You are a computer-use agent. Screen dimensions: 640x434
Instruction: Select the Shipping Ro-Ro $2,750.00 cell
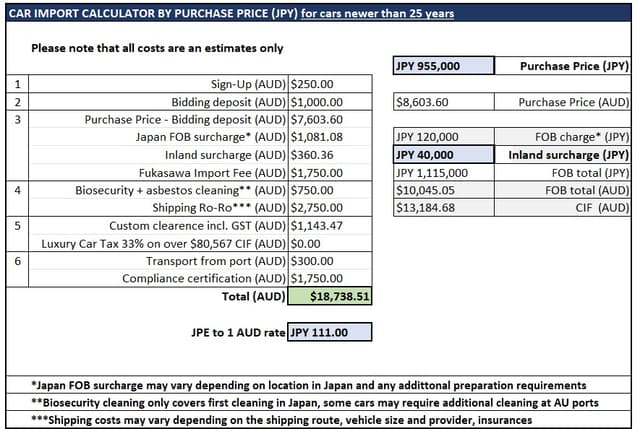(330, 208)
